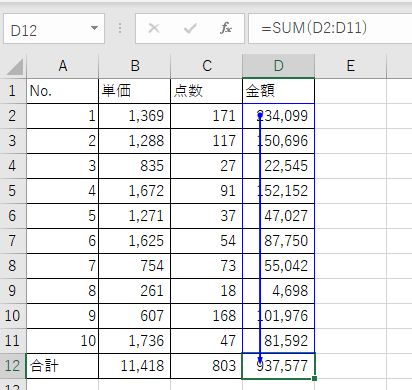Screen dimensions: 412x390
Task: Expand the Name Box dropdown arrow
Action: [95, 28]
